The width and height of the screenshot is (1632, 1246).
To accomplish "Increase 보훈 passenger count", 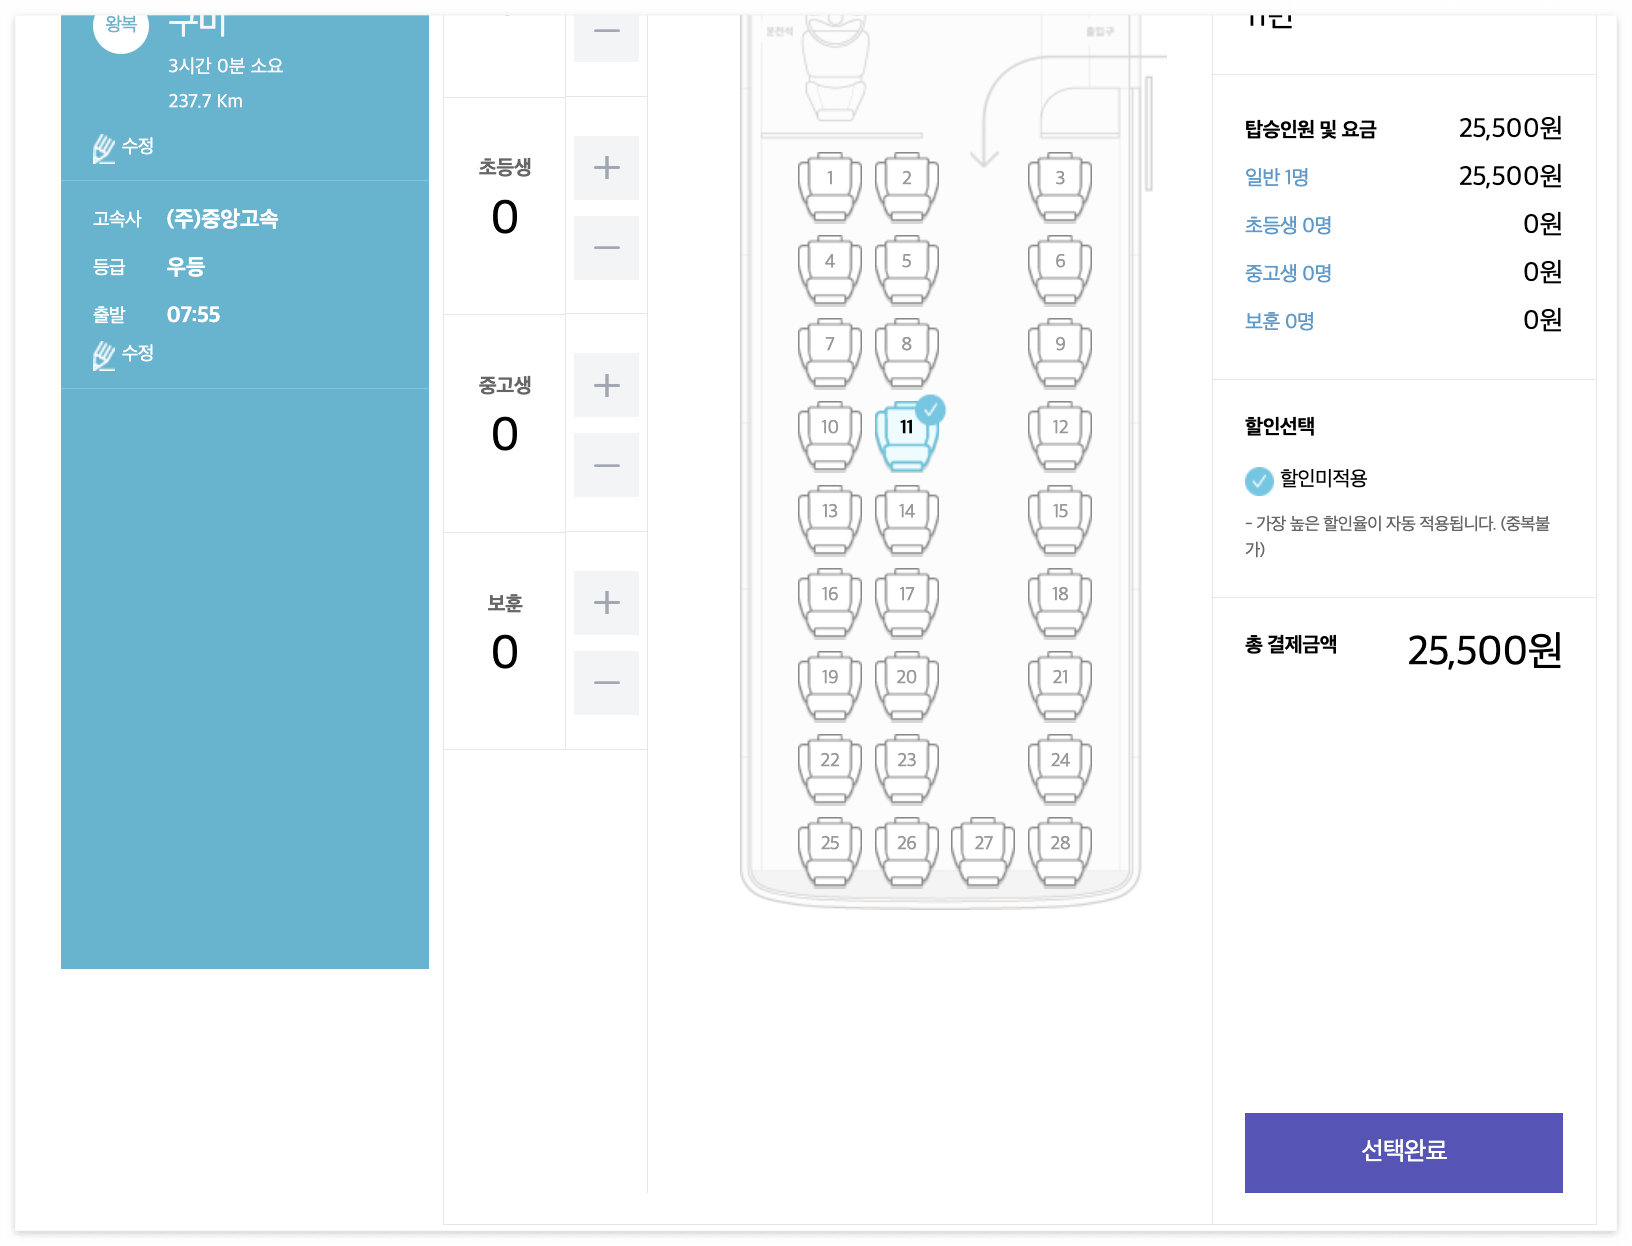I will (x=606, y=602).
